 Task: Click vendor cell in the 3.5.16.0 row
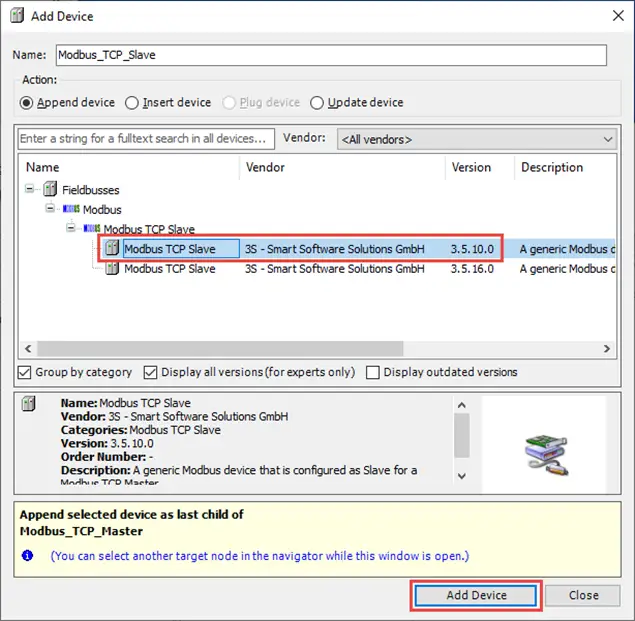(335, 269)
